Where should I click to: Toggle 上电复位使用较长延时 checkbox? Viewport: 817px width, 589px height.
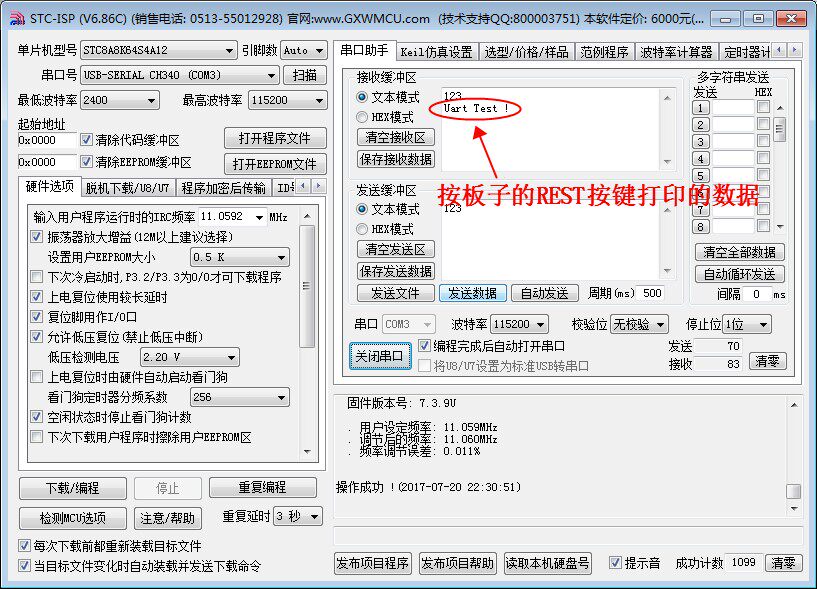click(x=36, y=297)
